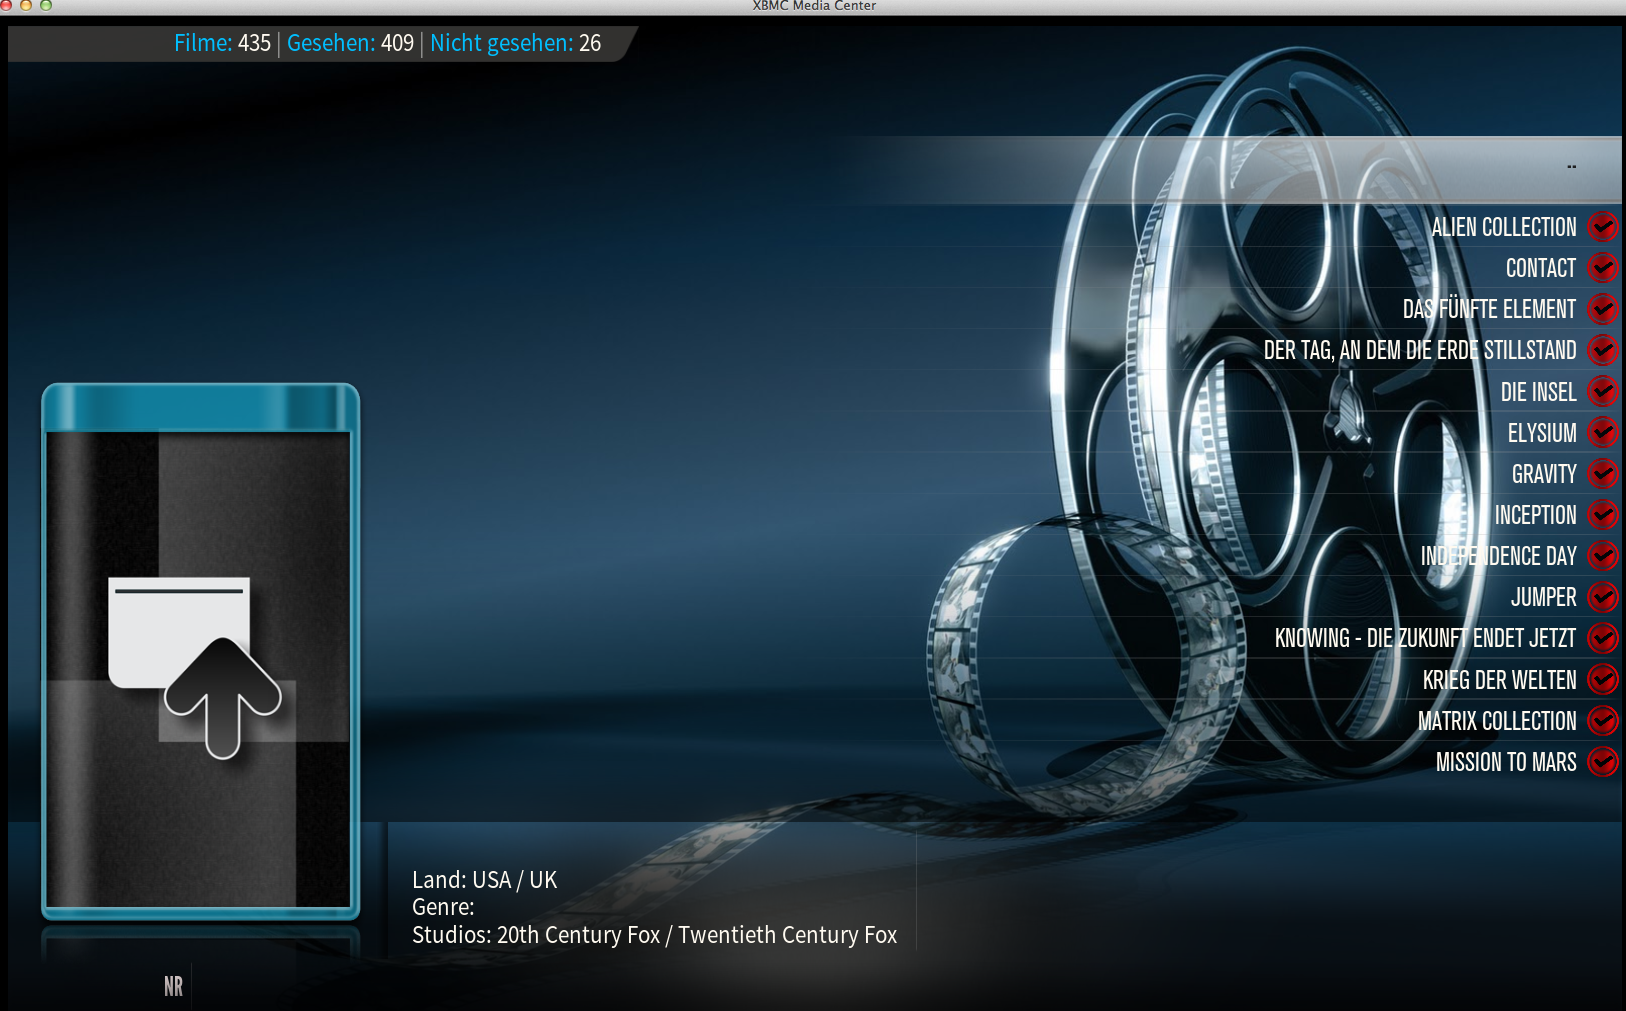Minimize the window using the yellow button

click(26, 5)
